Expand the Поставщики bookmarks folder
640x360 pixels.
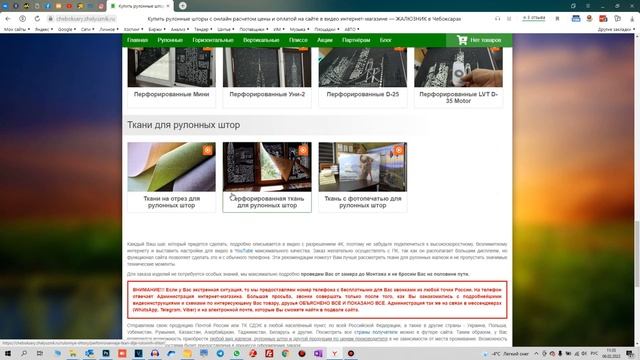point(253,29)
